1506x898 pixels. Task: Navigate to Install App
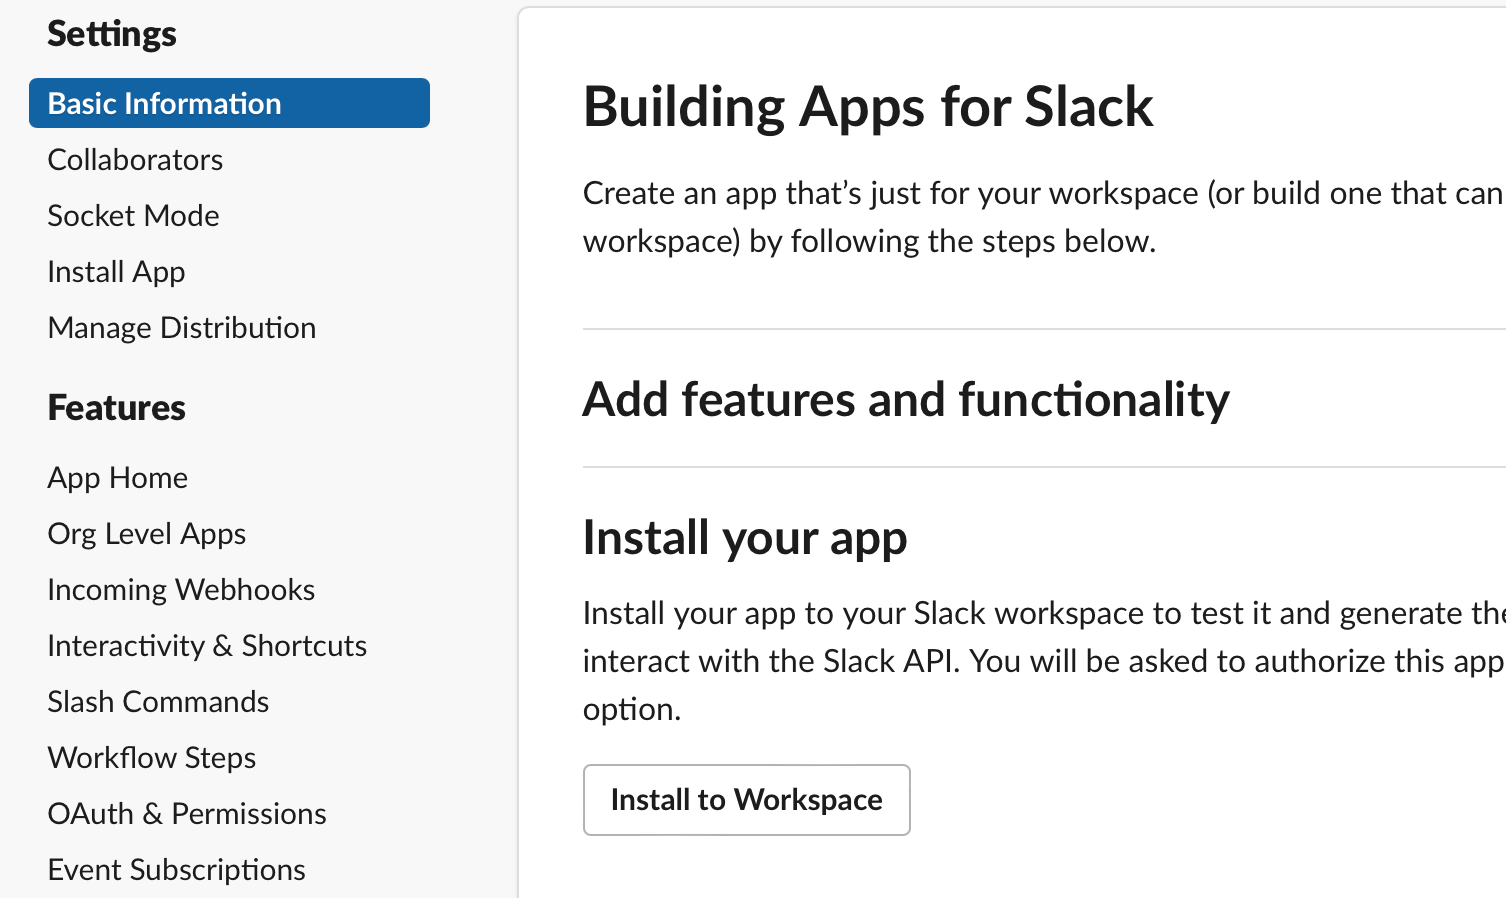point(116,271)
